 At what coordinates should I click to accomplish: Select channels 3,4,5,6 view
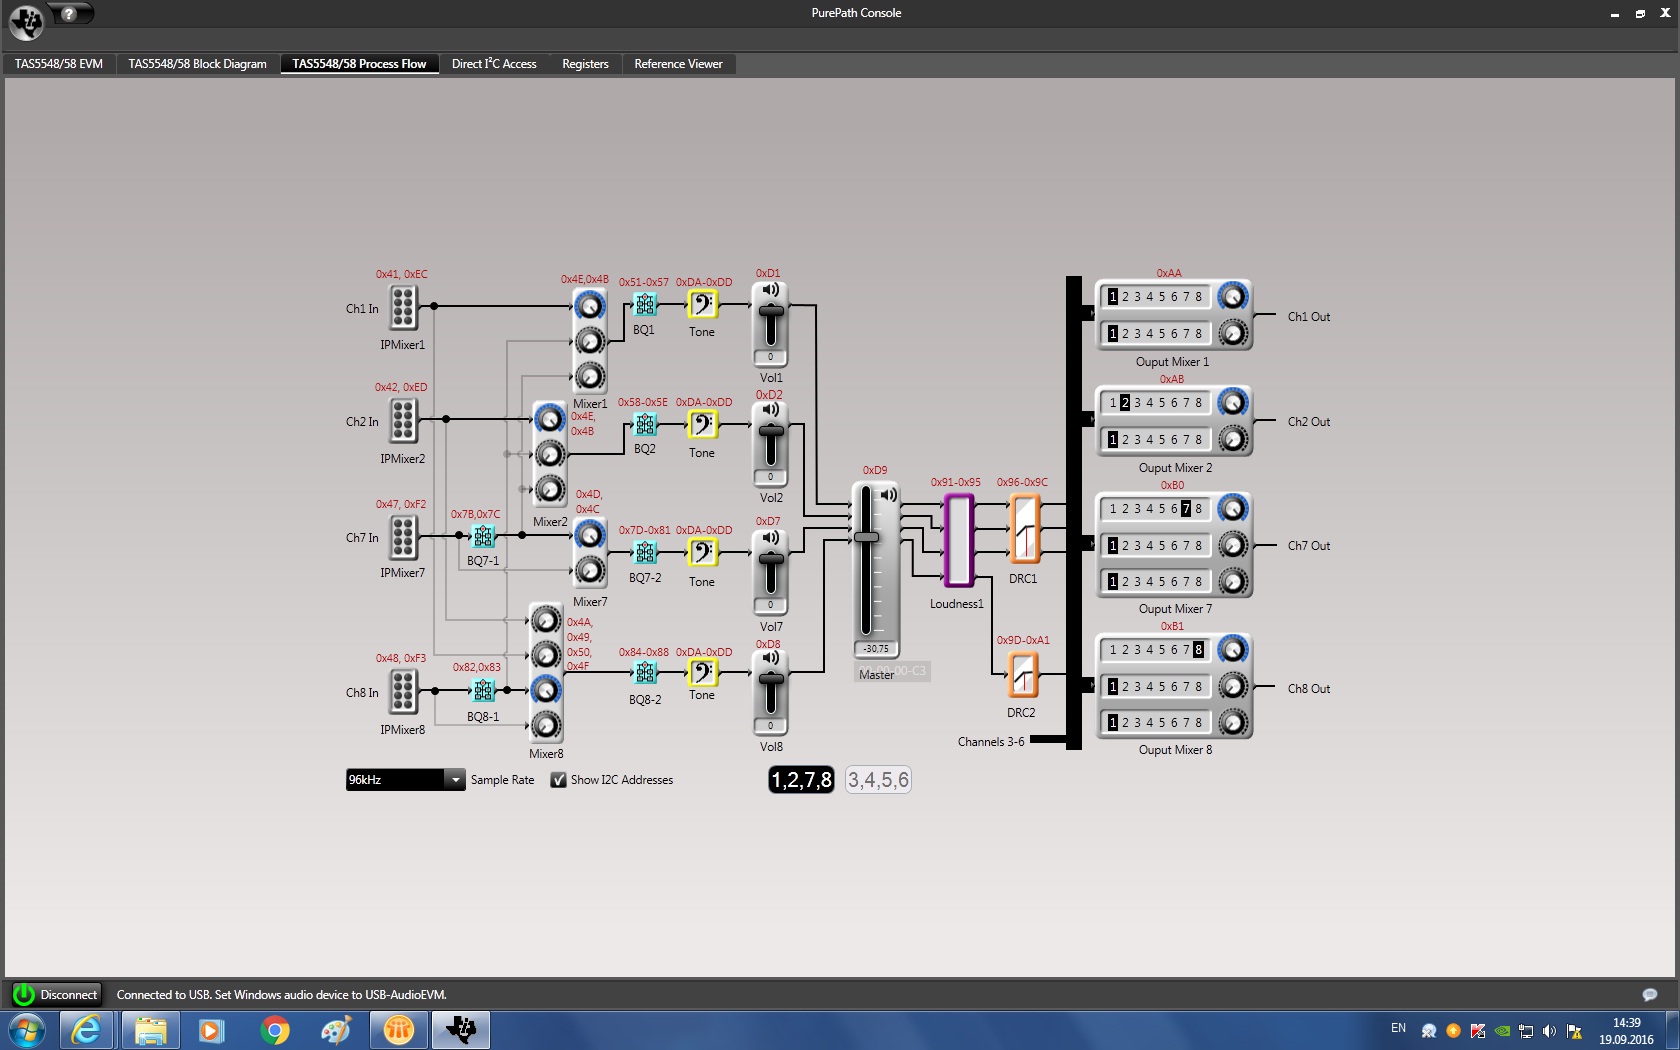coord(878,780)
